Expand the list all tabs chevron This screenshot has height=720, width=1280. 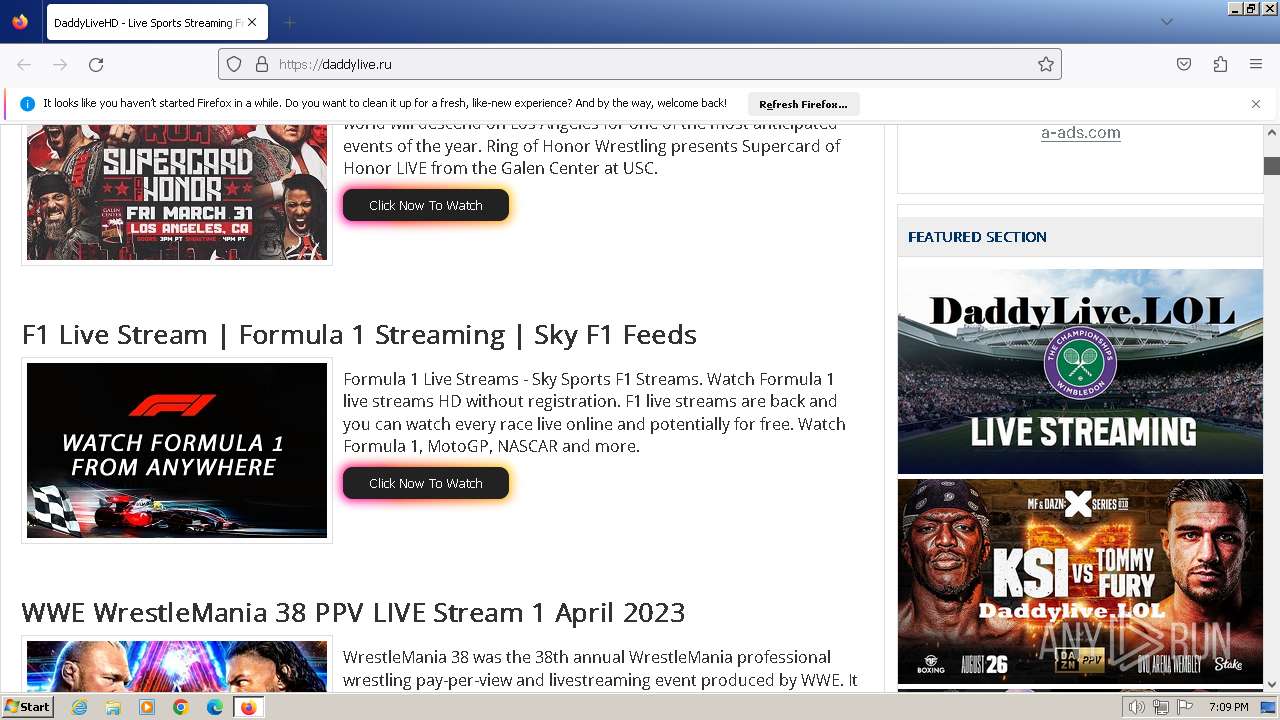click(1166, 22)
